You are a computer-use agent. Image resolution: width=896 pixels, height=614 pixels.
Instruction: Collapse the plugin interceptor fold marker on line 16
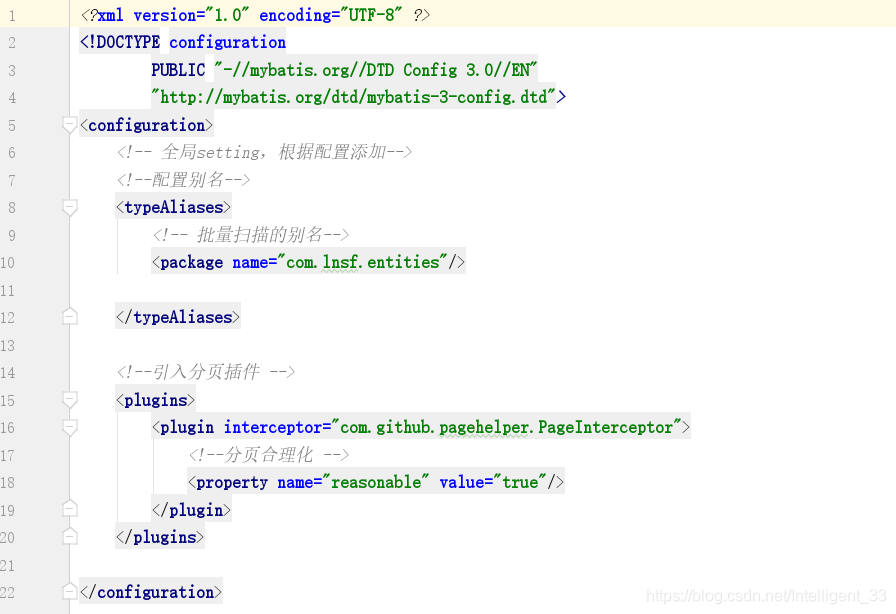69,427
